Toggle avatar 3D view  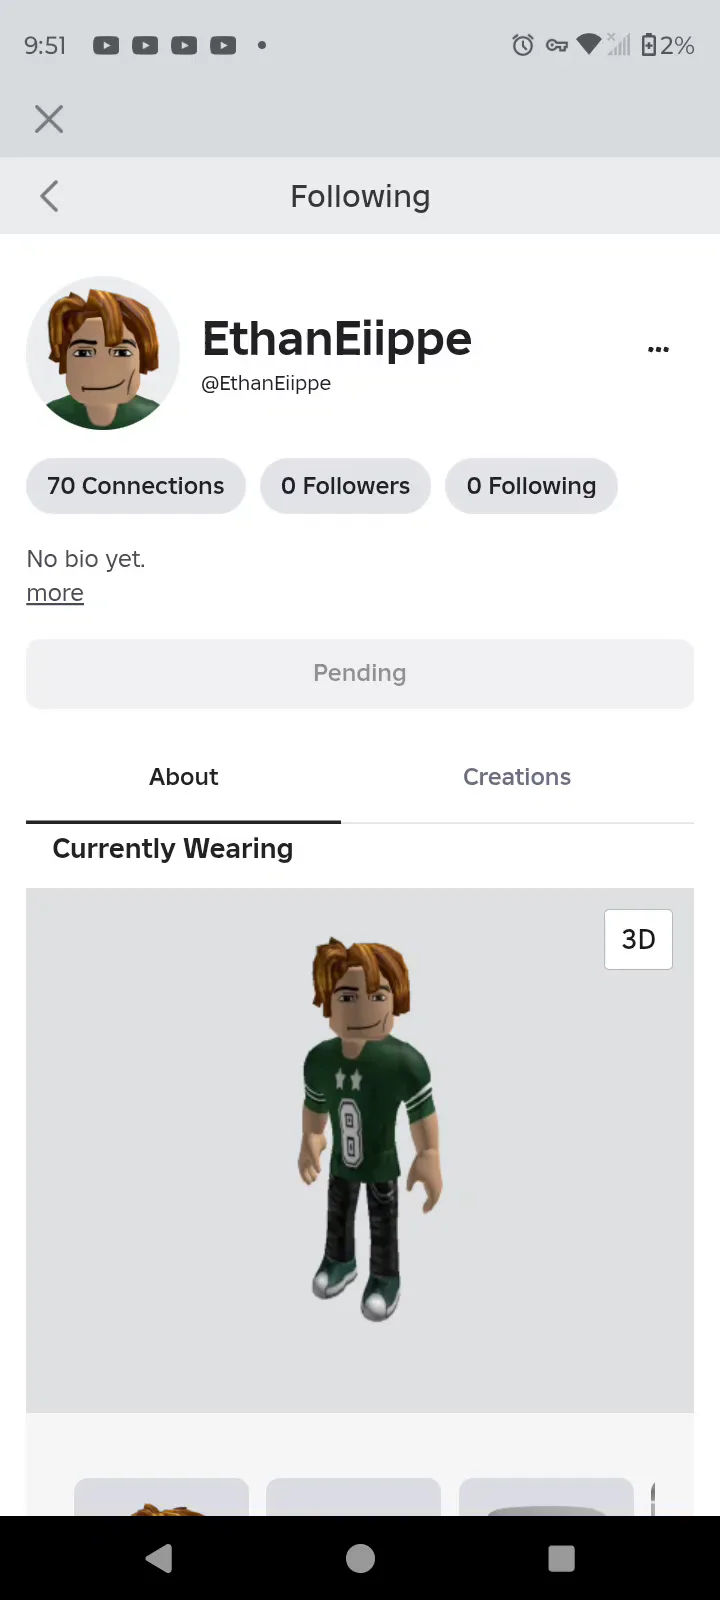pos(638,939)
